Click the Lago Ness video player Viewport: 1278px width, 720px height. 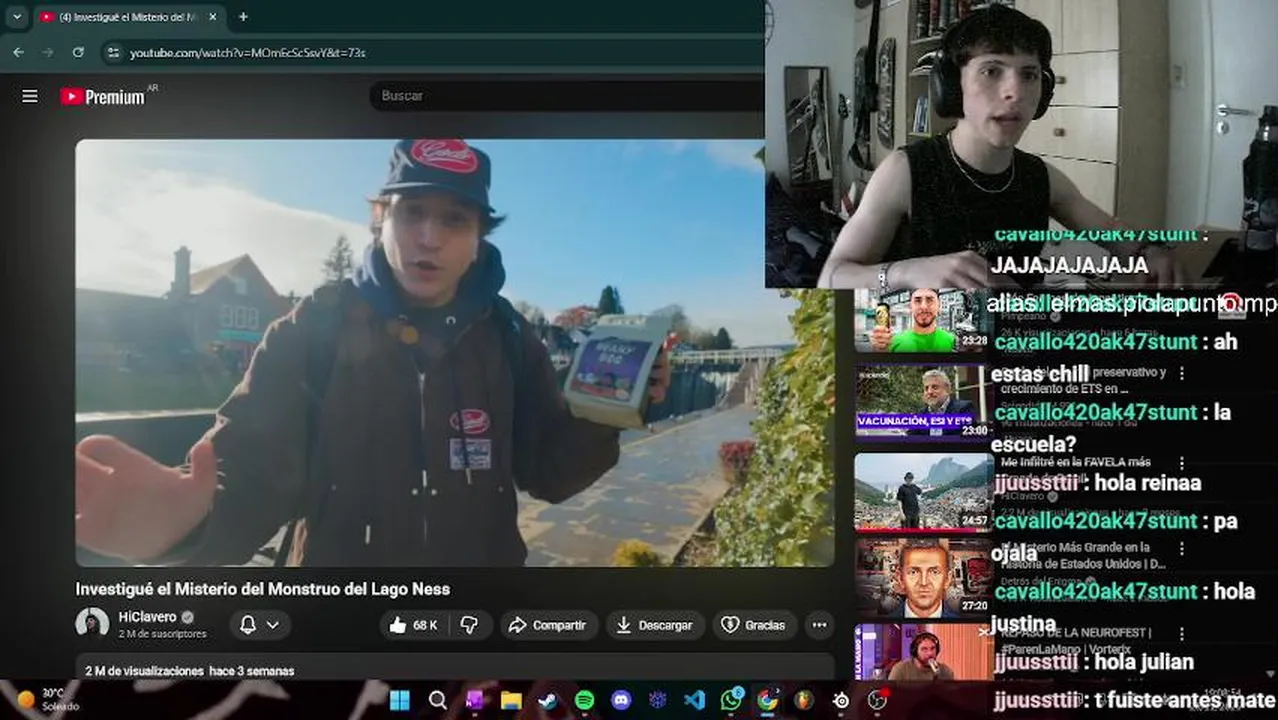click(x=455, y=353)
